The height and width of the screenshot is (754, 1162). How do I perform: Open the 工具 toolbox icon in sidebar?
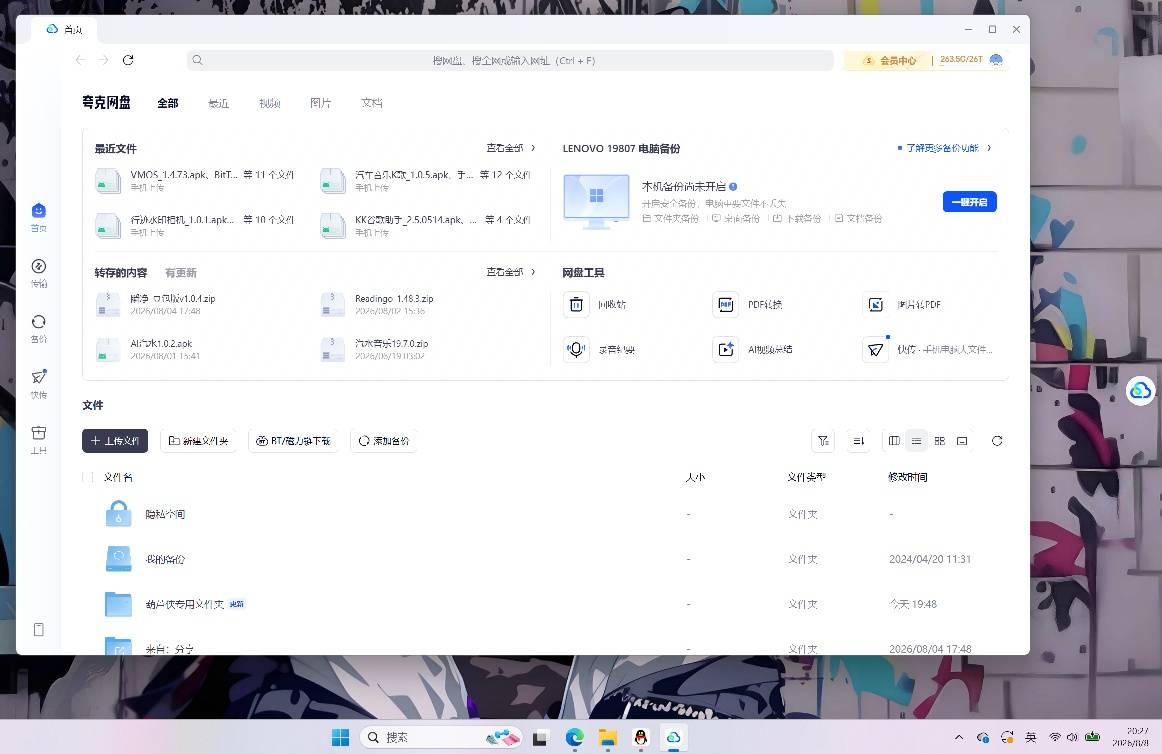[39, 433]
